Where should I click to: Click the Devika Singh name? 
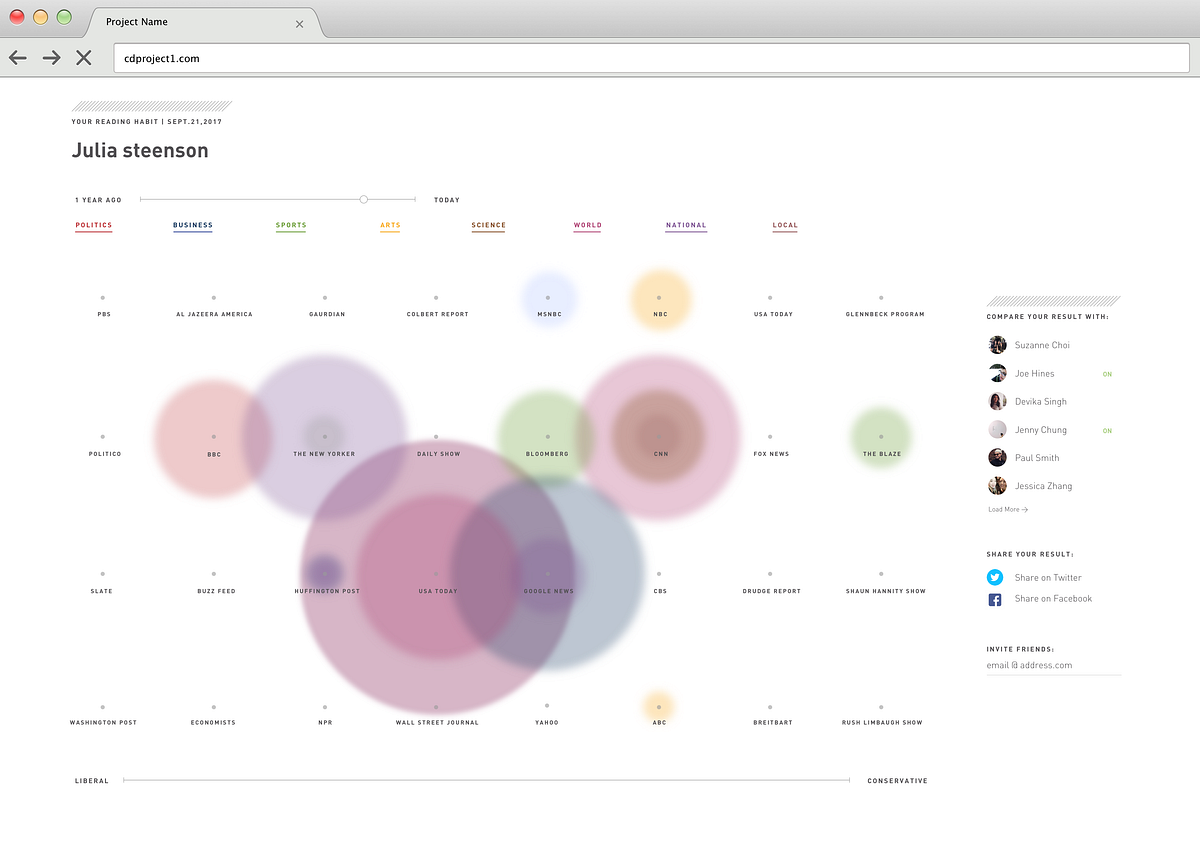[1041, 402]
